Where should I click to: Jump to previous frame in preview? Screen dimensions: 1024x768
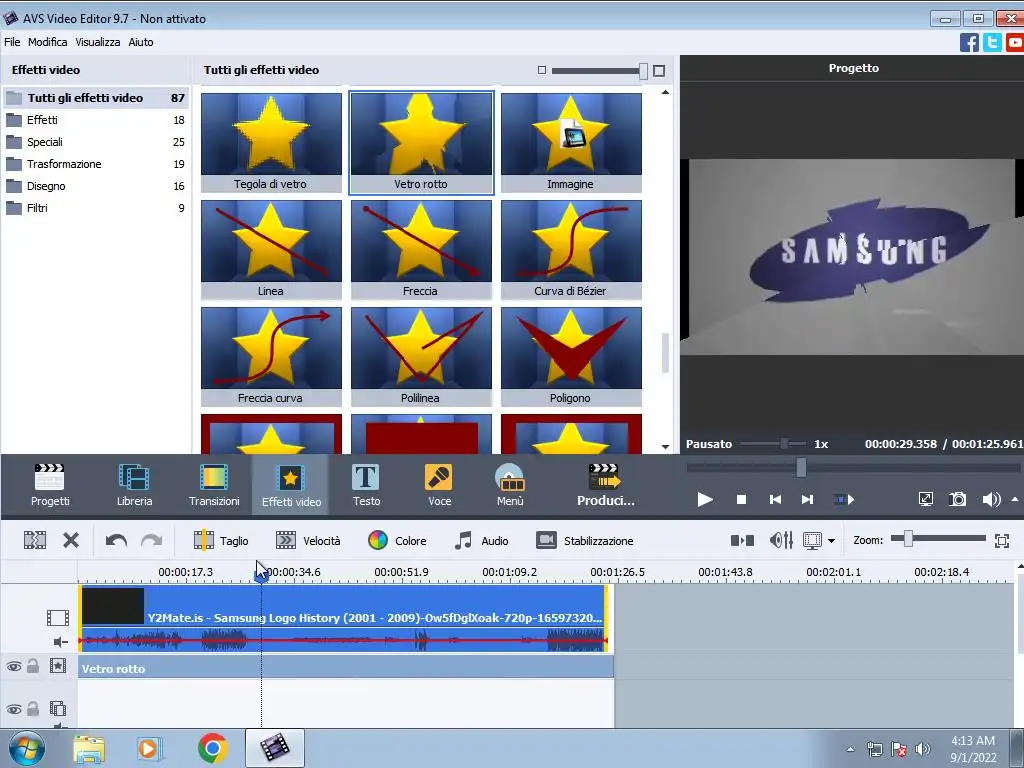(775, 500)
